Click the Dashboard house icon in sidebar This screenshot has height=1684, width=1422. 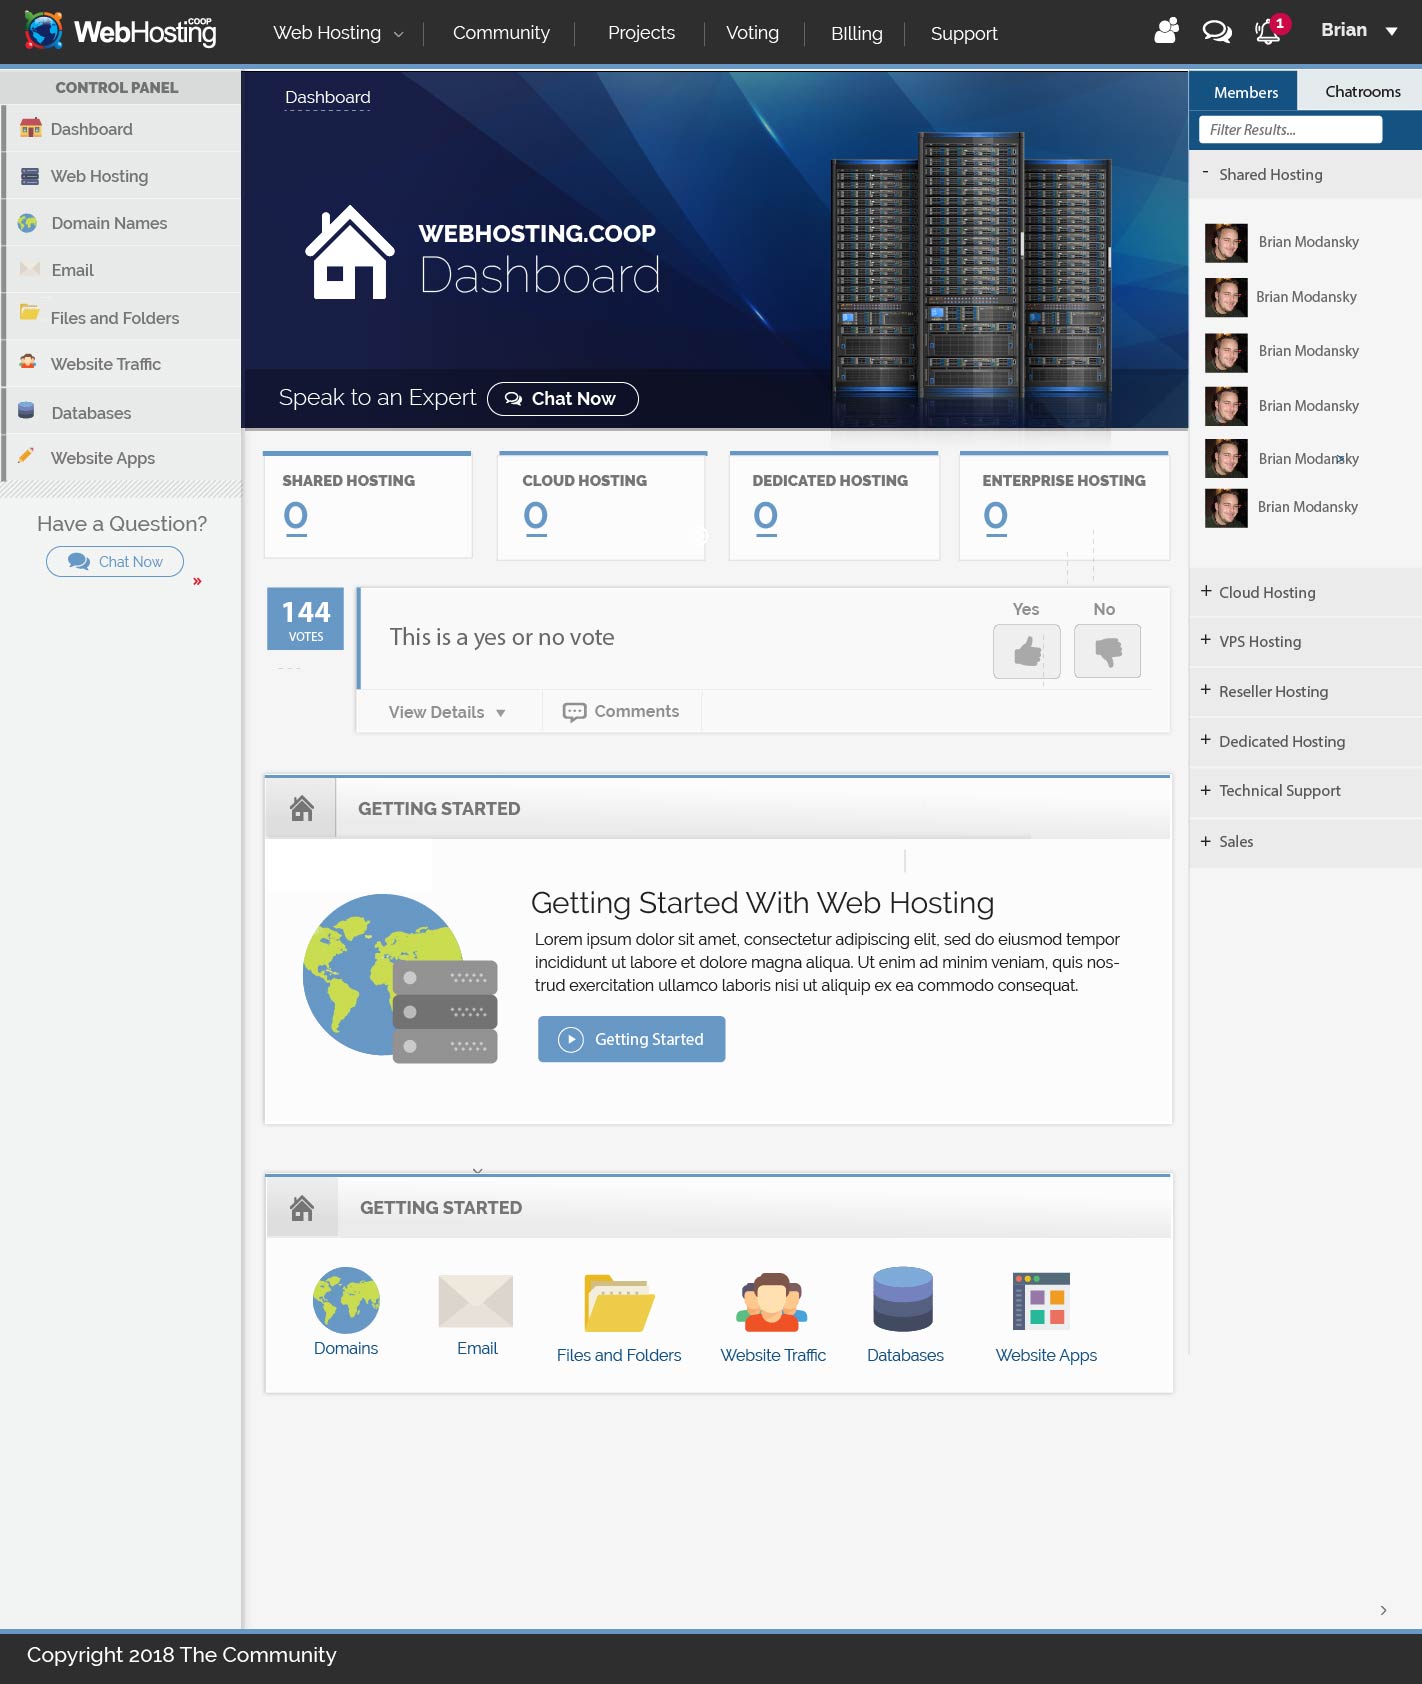coord(30,128)
